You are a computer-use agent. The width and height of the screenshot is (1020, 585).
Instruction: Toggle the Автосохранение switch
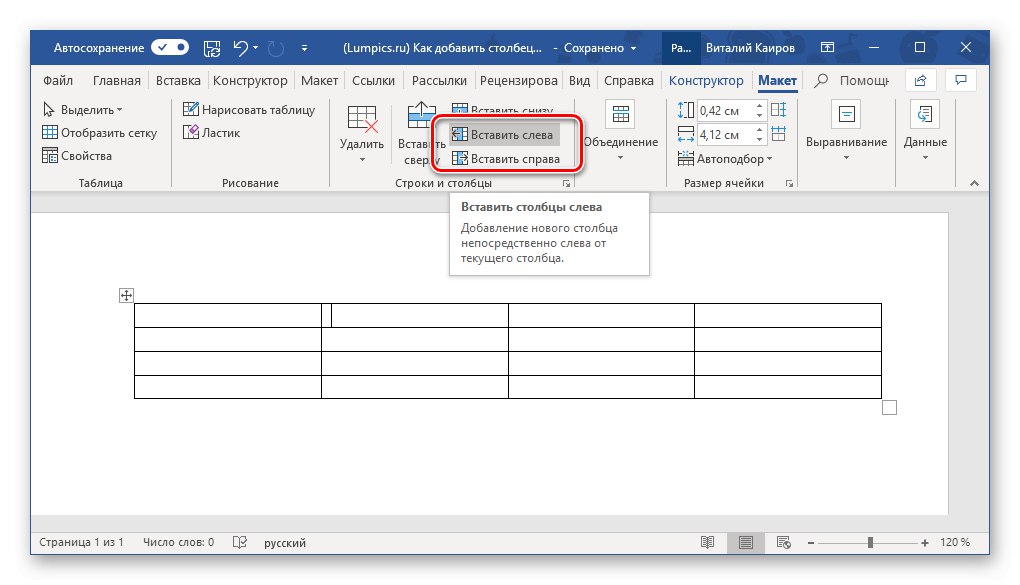coord(171,48)
